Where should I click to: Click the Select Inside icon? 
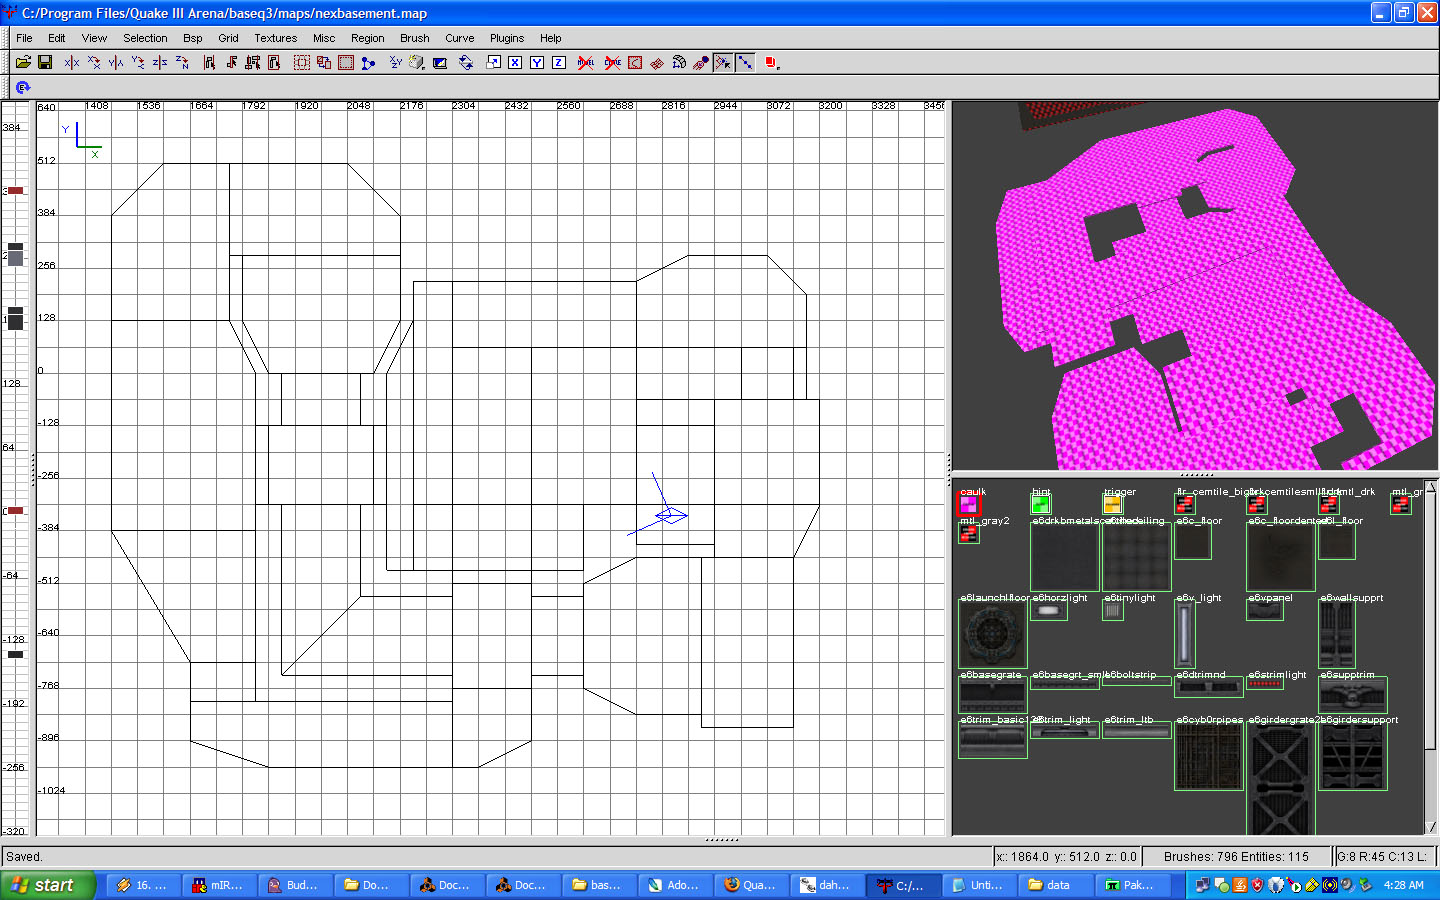click(x=274, y=62)
